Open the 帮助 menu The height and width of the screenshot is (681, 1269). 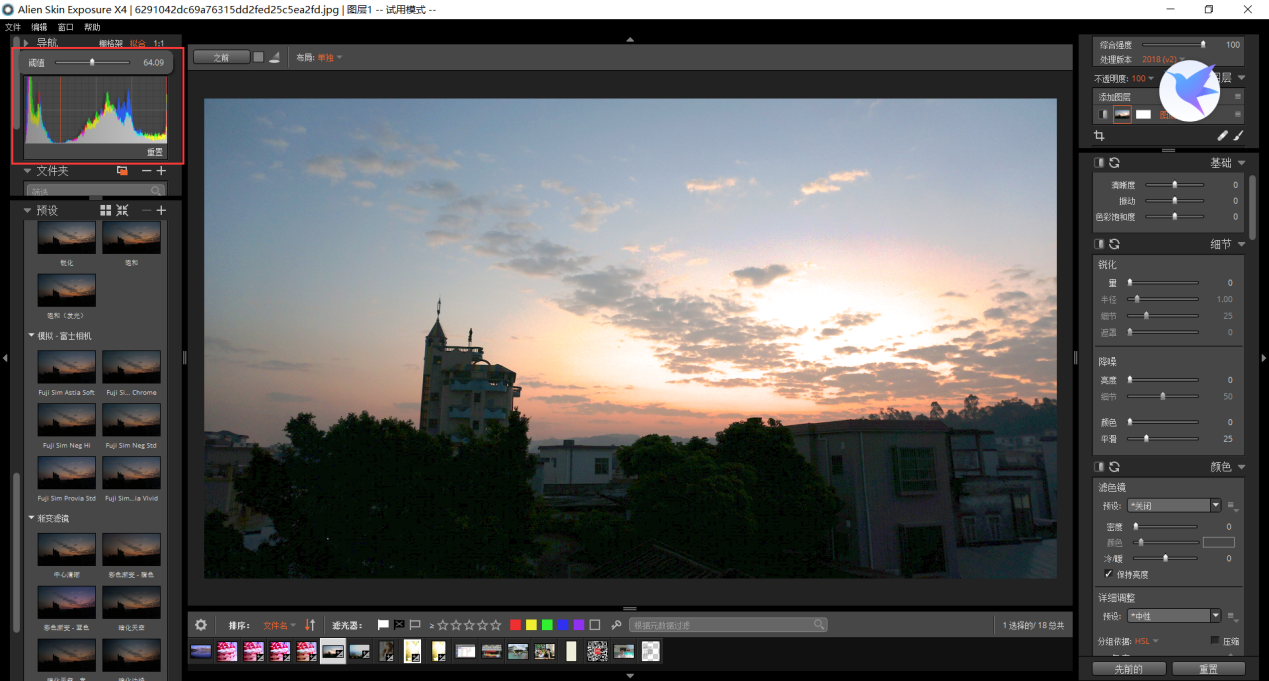point(92,27)
